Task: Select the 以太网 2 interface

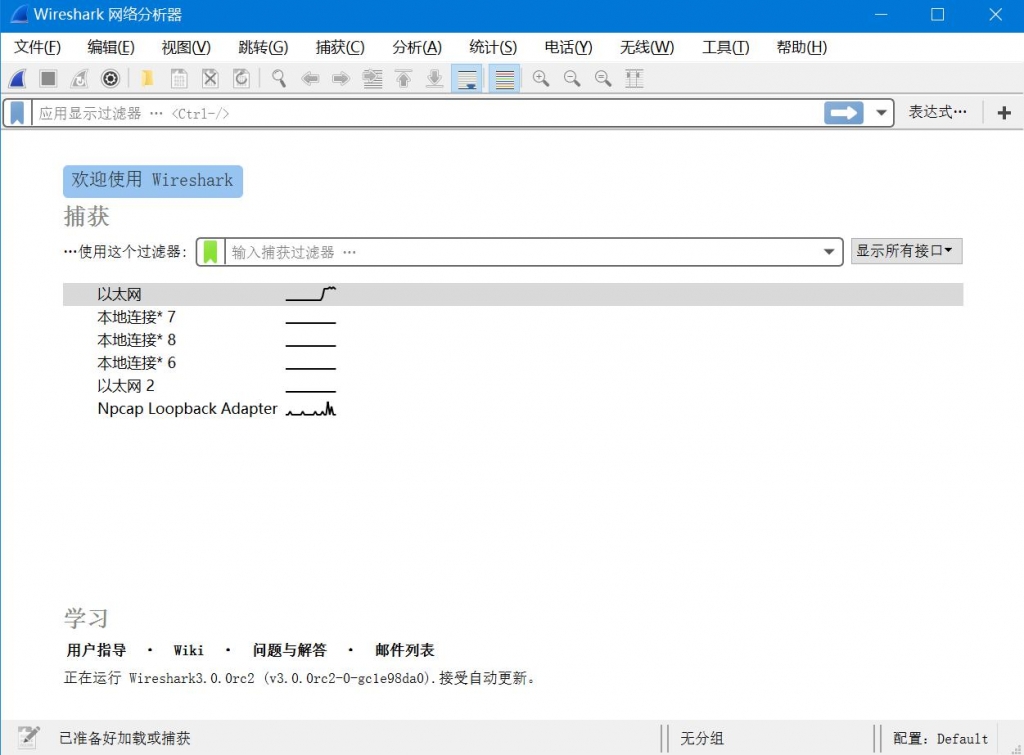Action: click(x=513, y=386)
